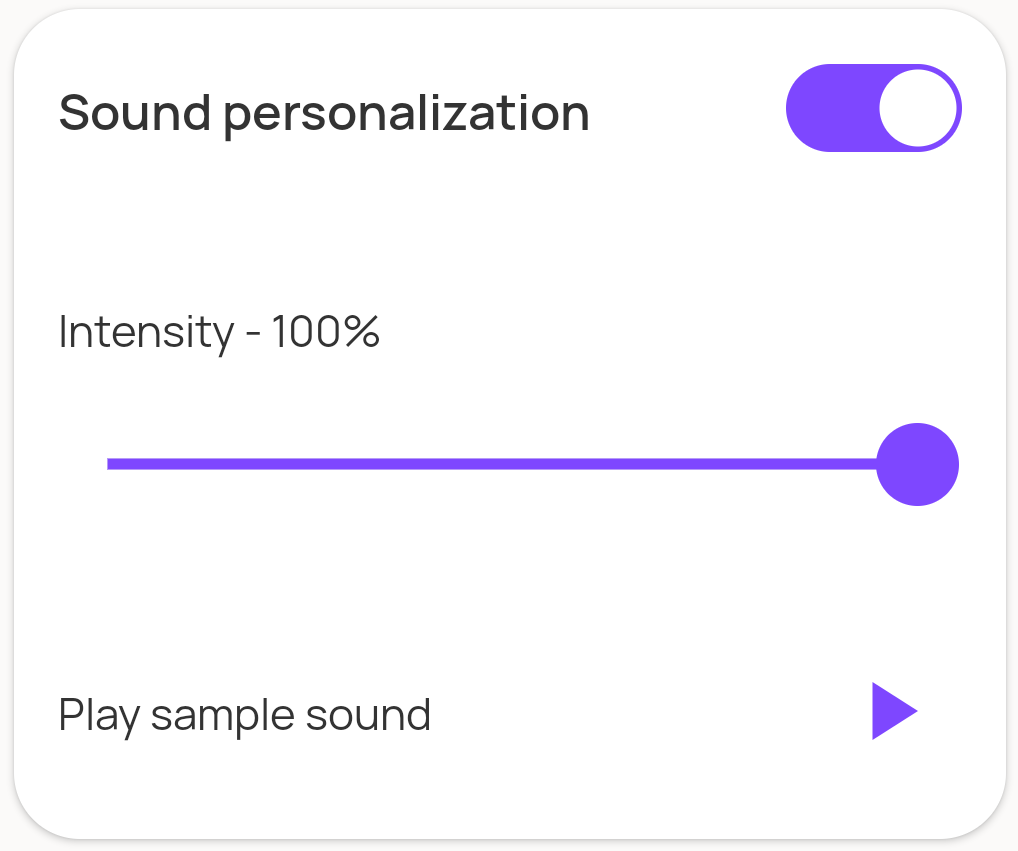Click the word "Intensity" above the slider
Image resolution: width=1018 pixels, height=851 pixels.
click(x=146, y=331)
